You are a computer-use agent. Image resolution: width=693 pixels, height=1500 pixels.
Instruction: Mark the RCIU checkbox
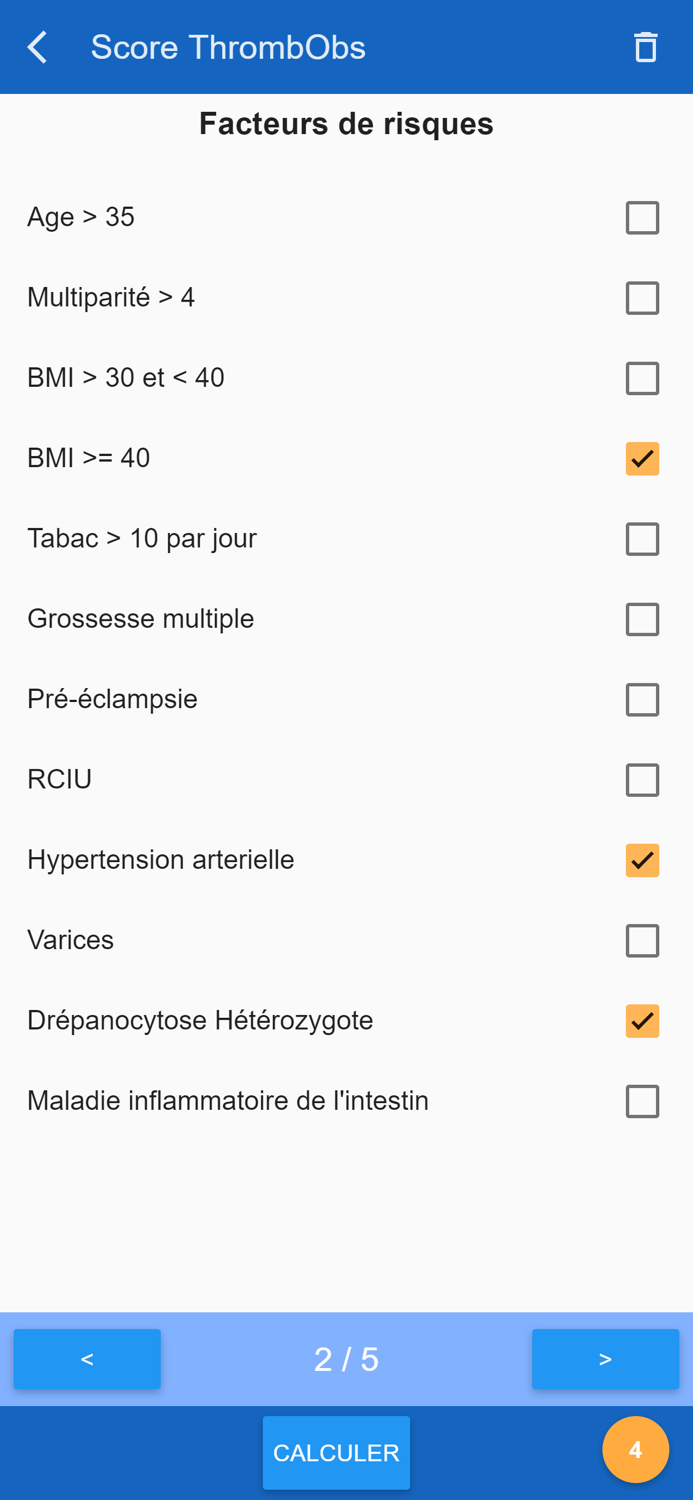(642, 780)
